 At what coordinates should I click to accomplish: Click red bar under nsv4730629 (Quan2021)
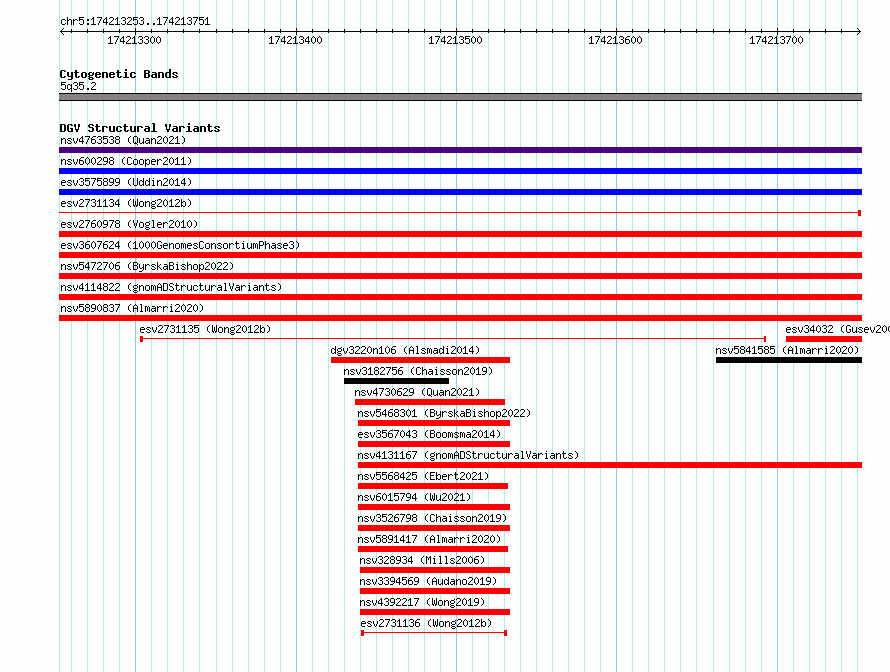pyautogui.click(x=430, y=402)
